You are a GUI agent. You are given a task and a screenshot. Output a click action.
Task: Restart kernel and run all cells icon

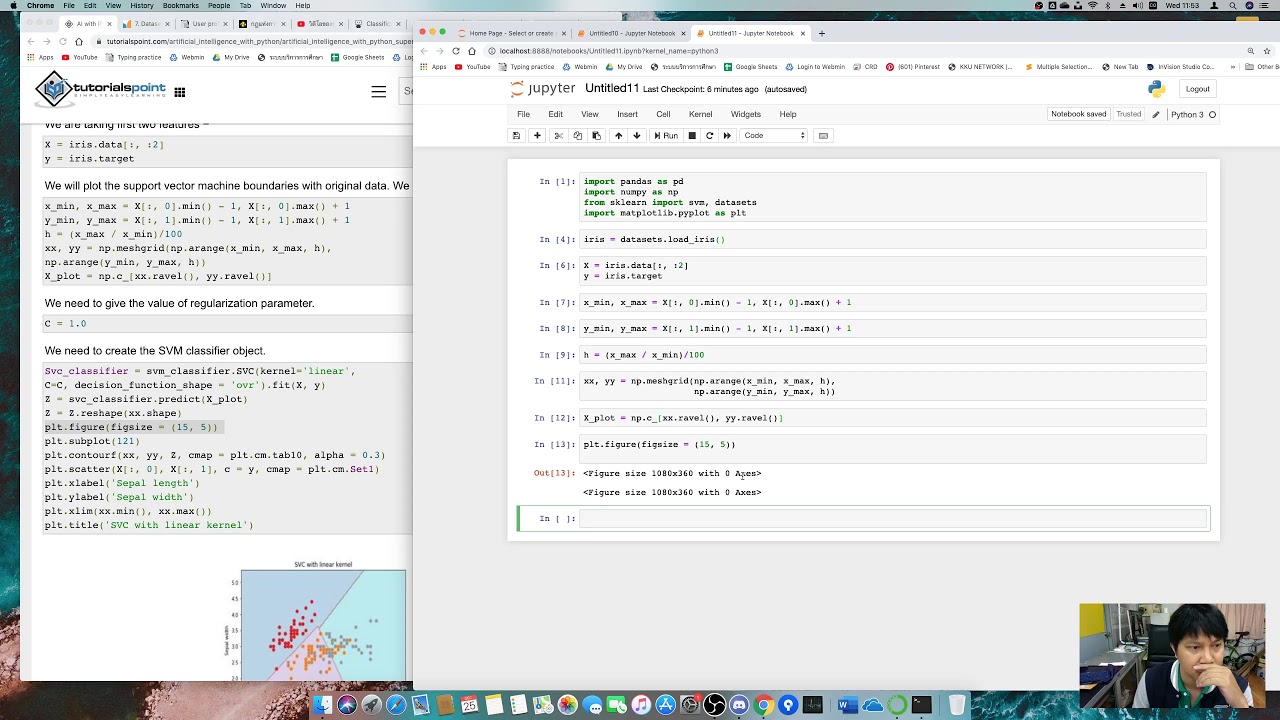click(727, 135)
